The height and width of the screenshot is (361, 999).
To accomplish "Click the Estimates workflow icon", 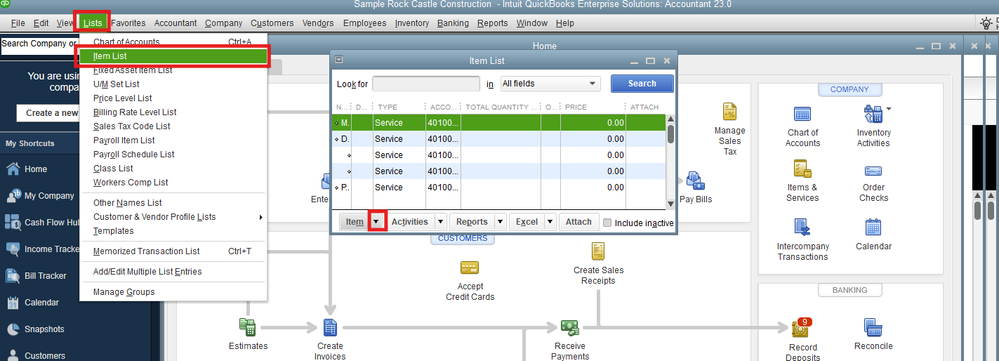I will [247, 328].
